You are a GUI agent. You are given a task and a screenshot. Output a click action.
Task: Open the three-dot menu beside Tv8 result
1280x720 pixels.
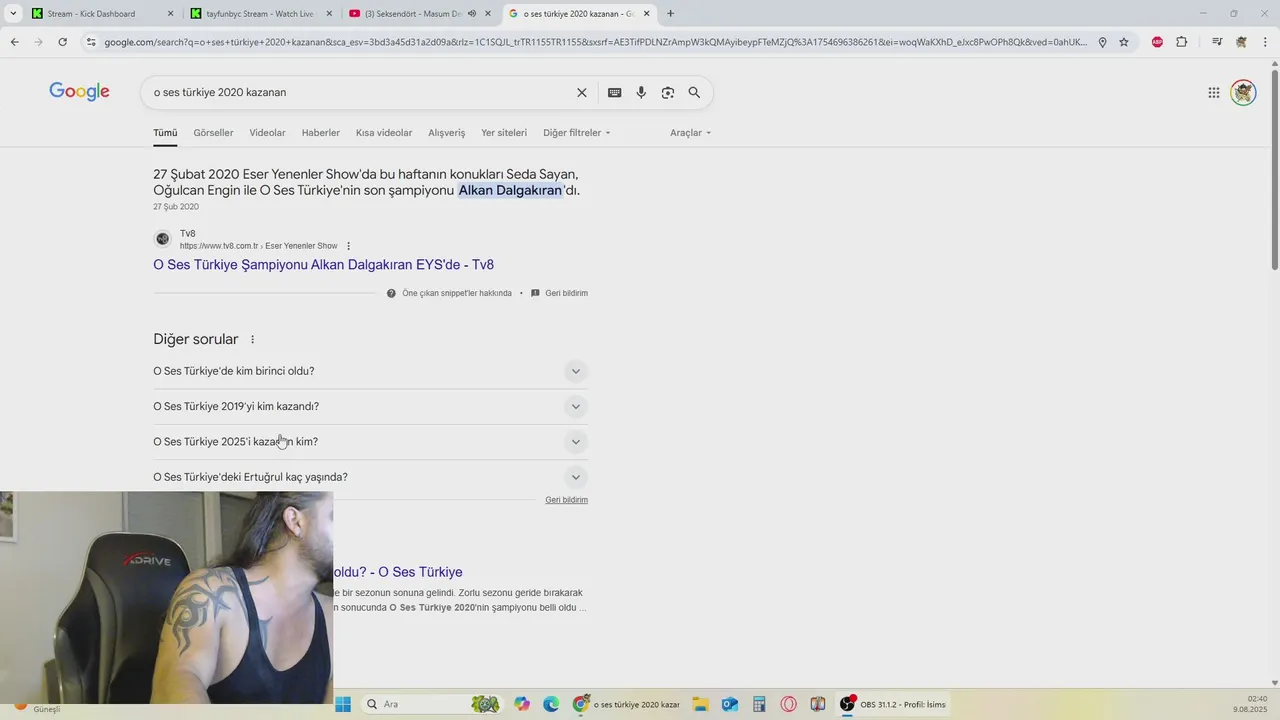point(348,246)
